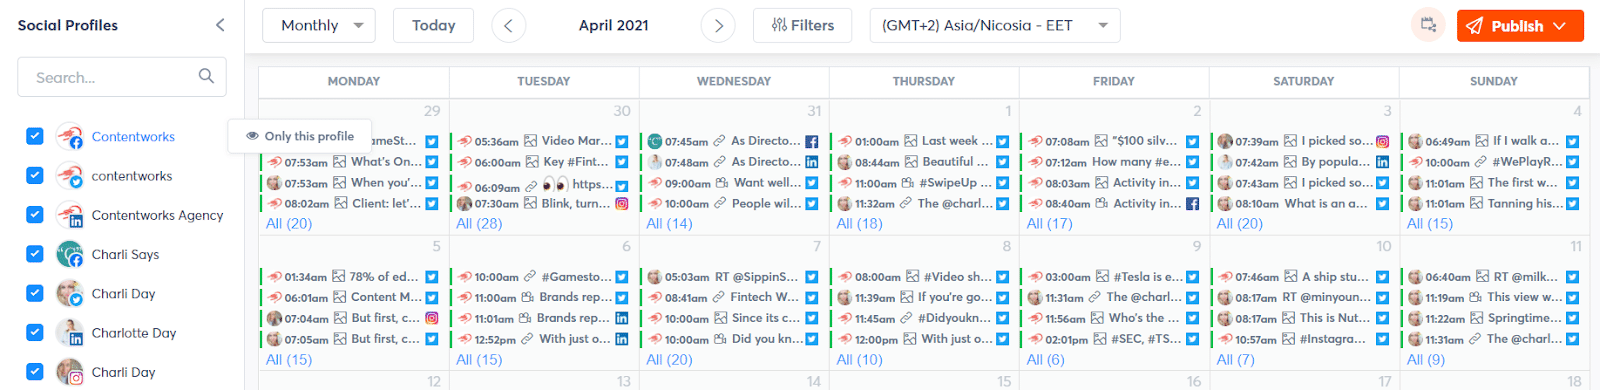Click the Charli Day Twitter avatar
Image resolution: width=1600 pixels, height=390 pixels.
70,294
